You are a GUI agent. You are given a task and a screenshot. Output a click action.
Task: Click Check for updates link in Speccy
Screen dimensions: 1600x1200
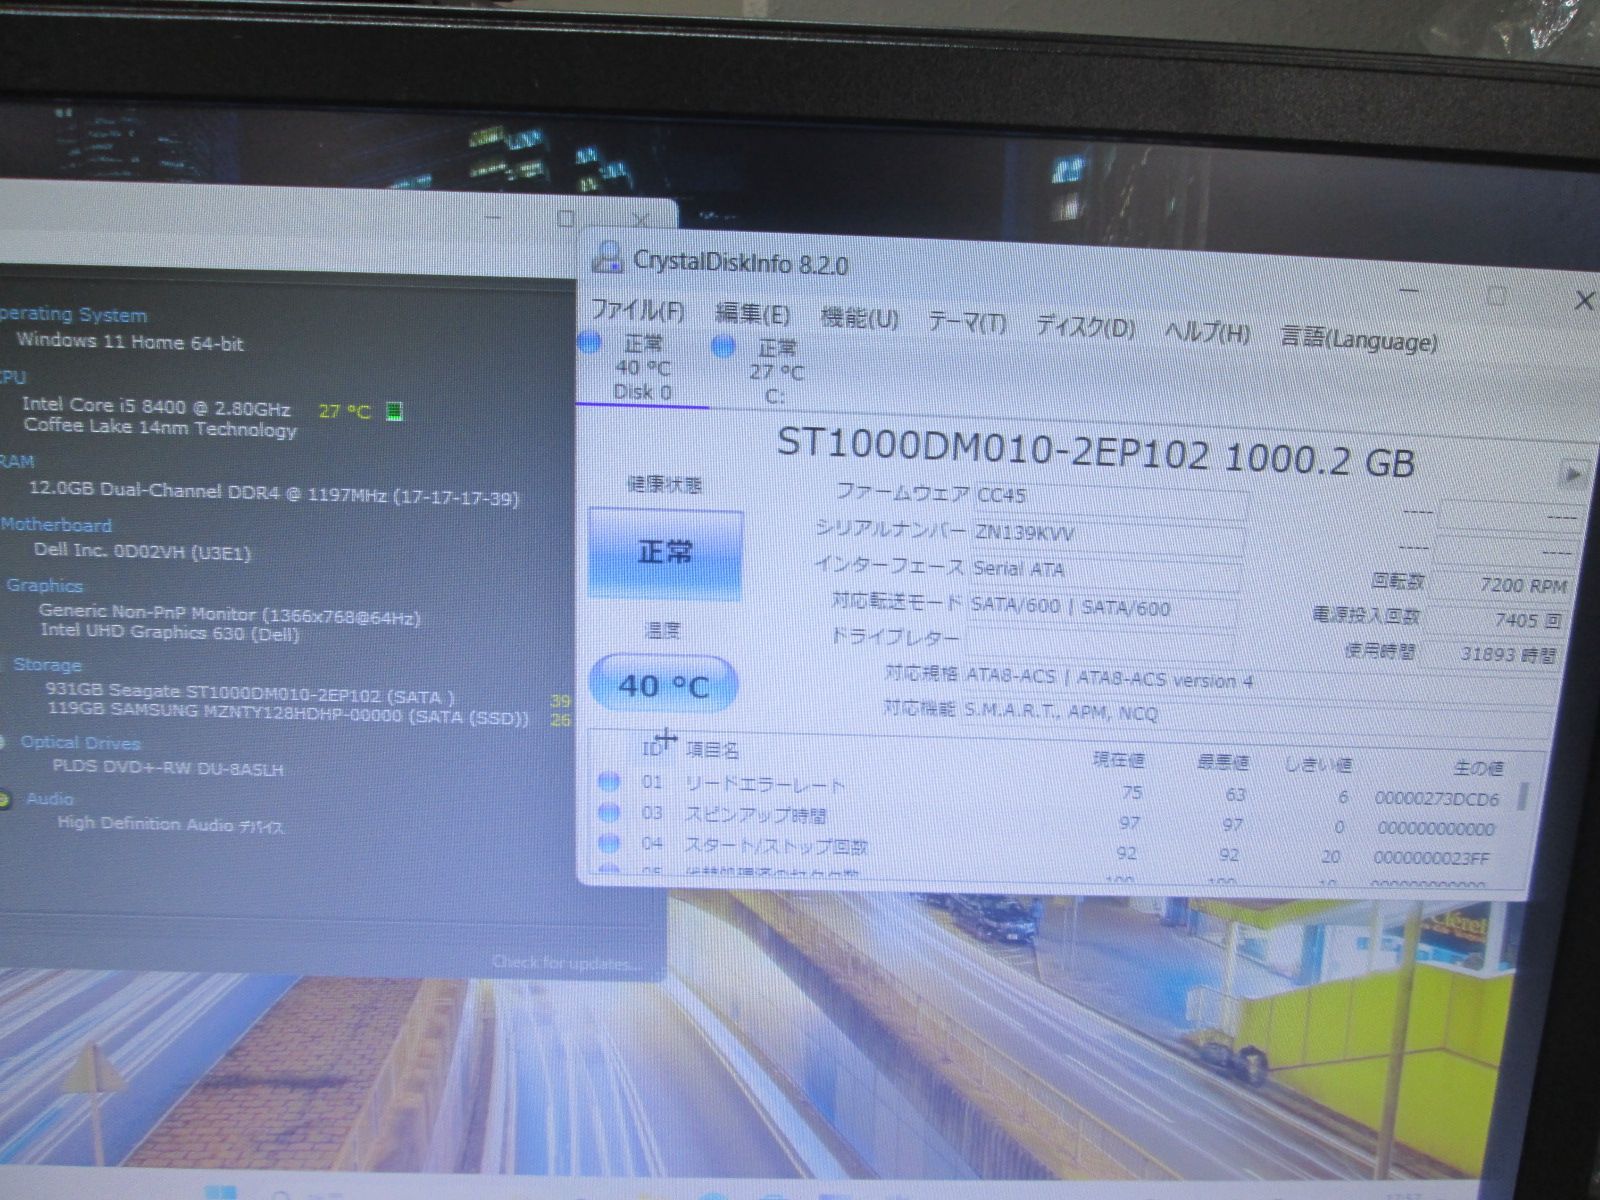tap(566, 963)
